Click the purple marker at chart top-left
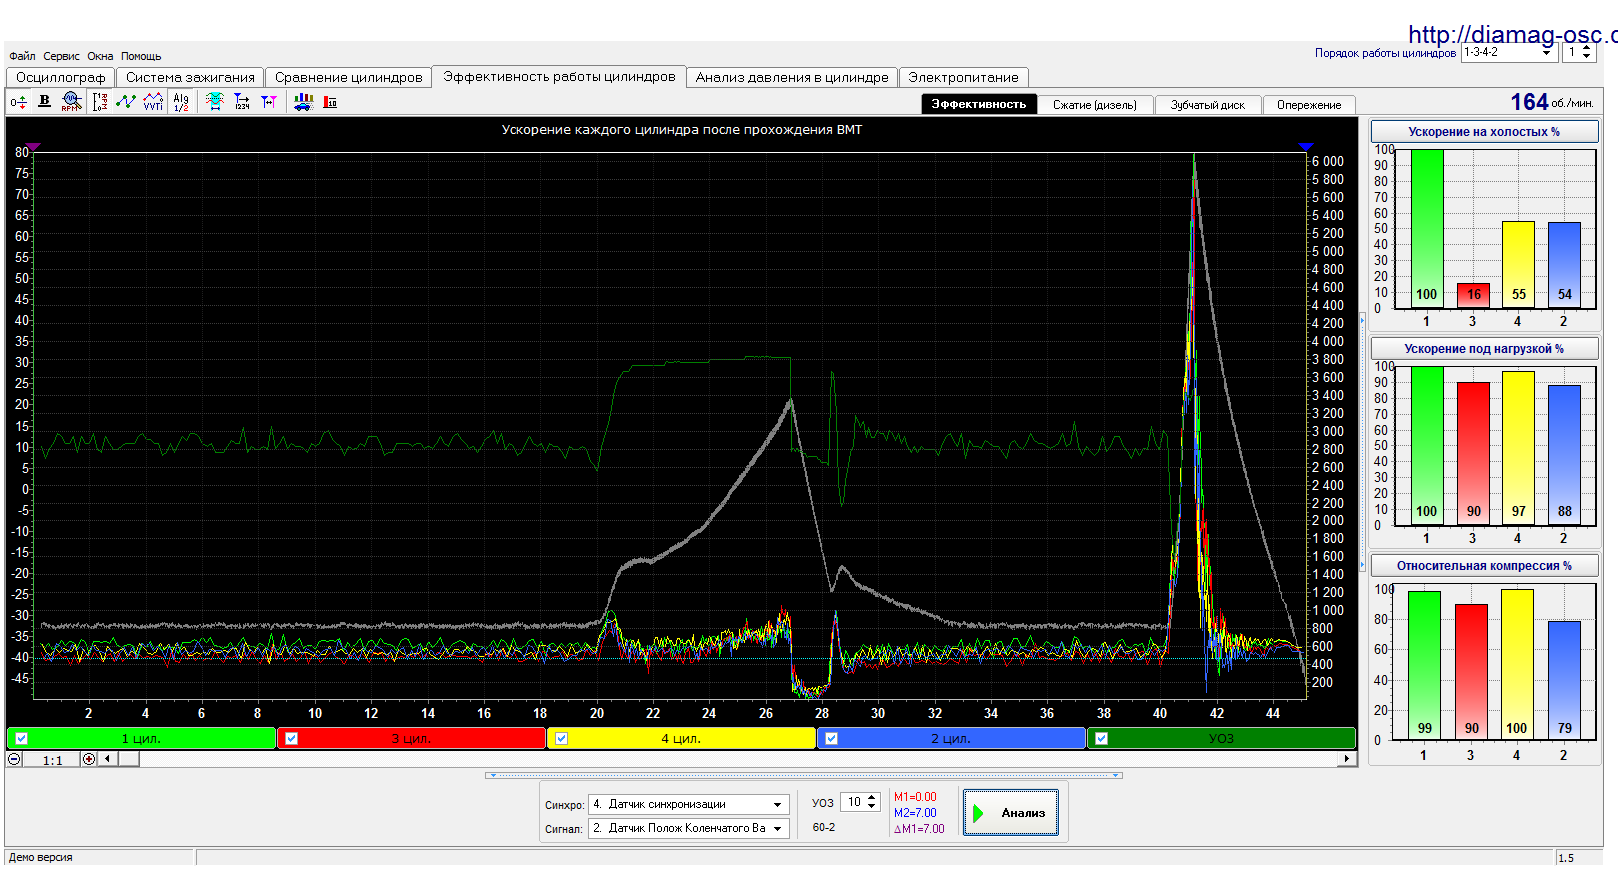Image resolution: width=1618 pixels, height=870 pixels. [33, 147]
